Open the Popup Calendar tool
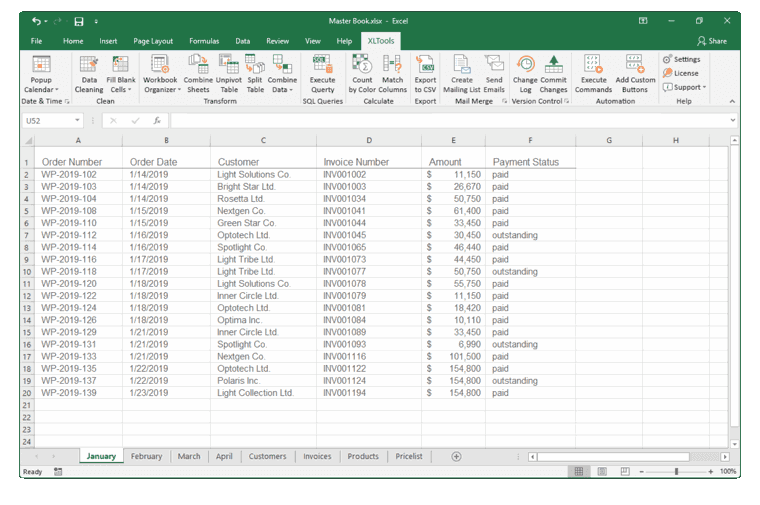Image resolution: width=760 pixels, height=505 pixels. tap(41, 74)
